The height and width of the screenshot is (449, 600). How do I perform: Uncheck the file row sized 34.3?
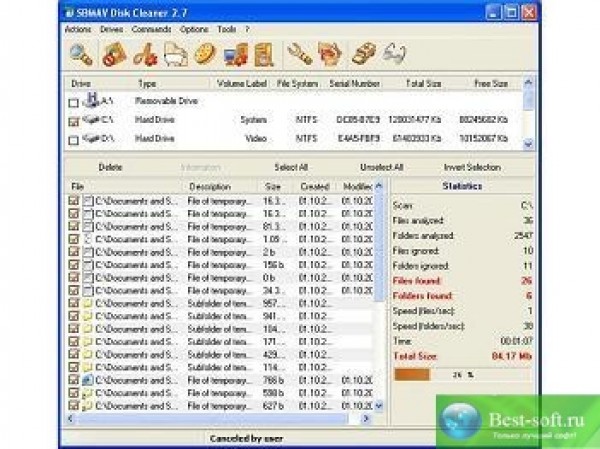[73, 290]
